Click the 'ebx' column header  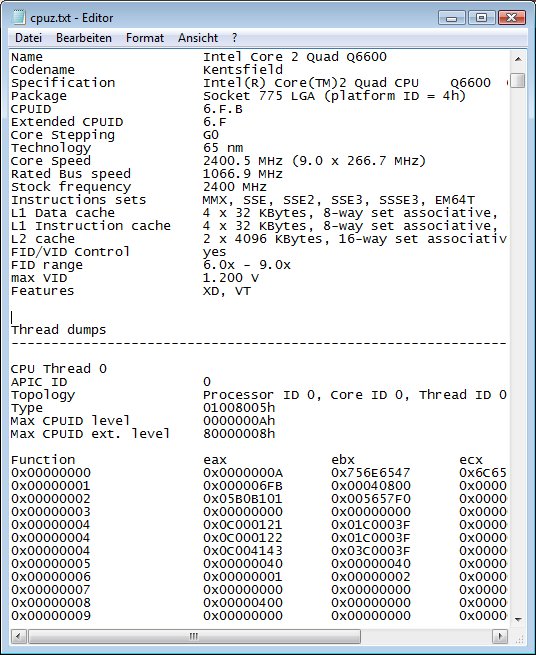point(343,460)
